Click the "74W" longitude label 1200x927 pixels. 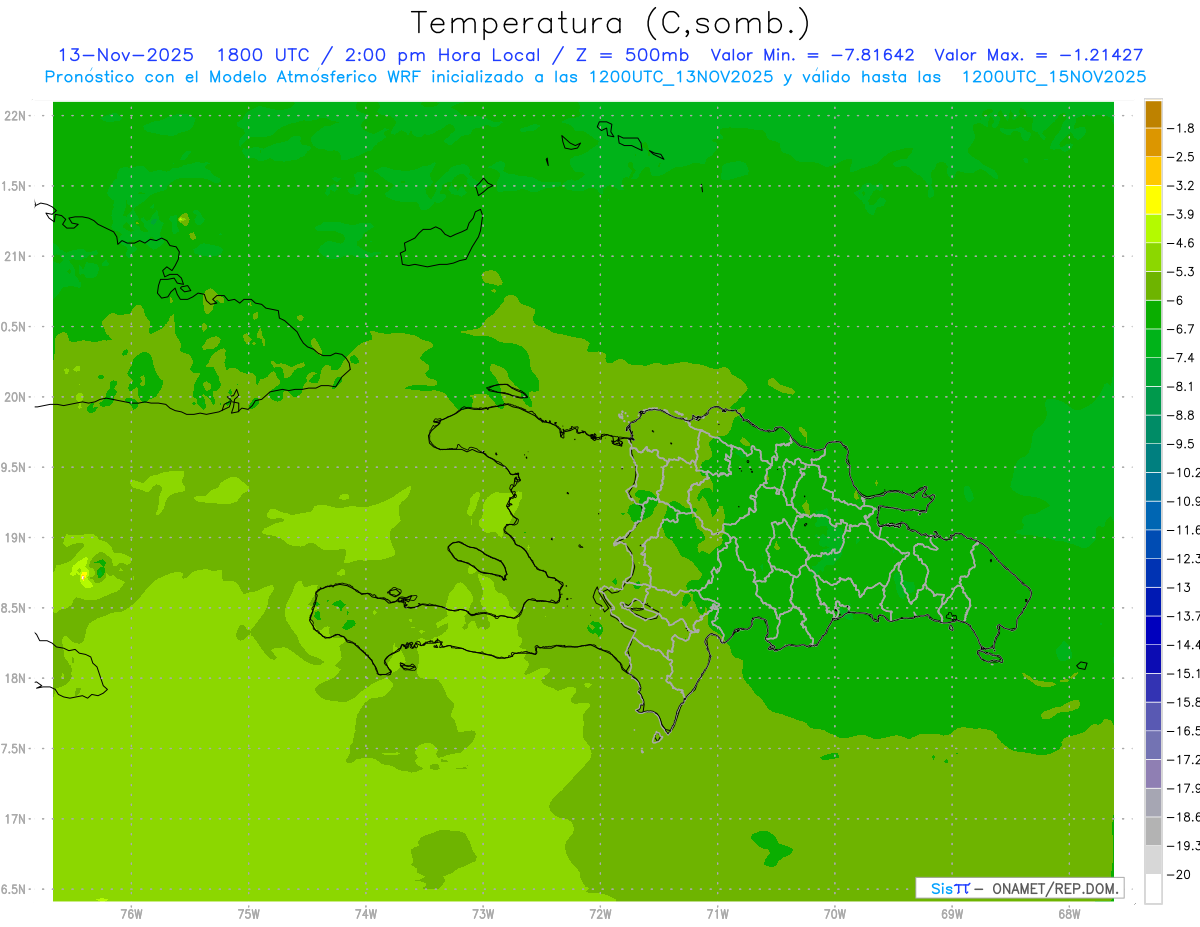click(x=366, y=913)
